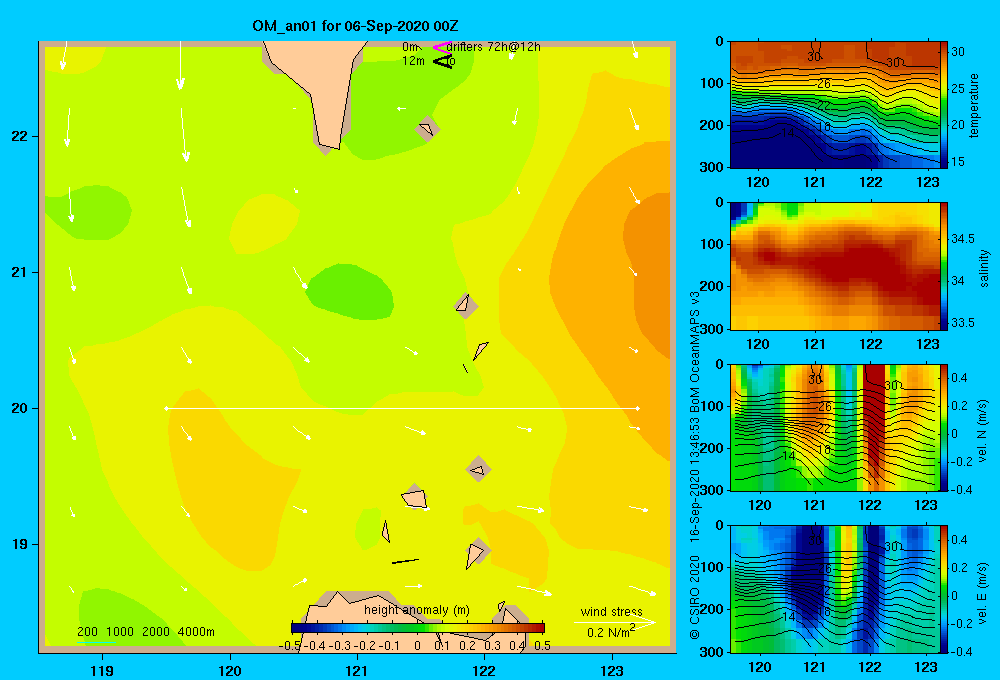
Task: Click the black 12m drifter marker in the legend
Action: tap(442, 61)
